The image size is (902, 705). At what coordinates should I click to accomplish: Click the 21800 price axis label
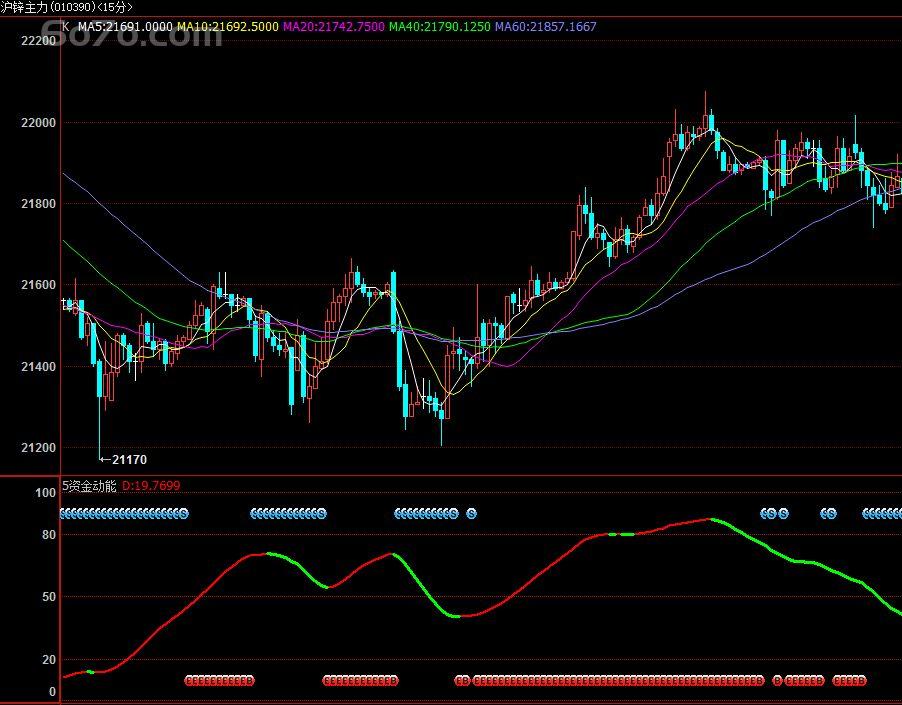38,204
